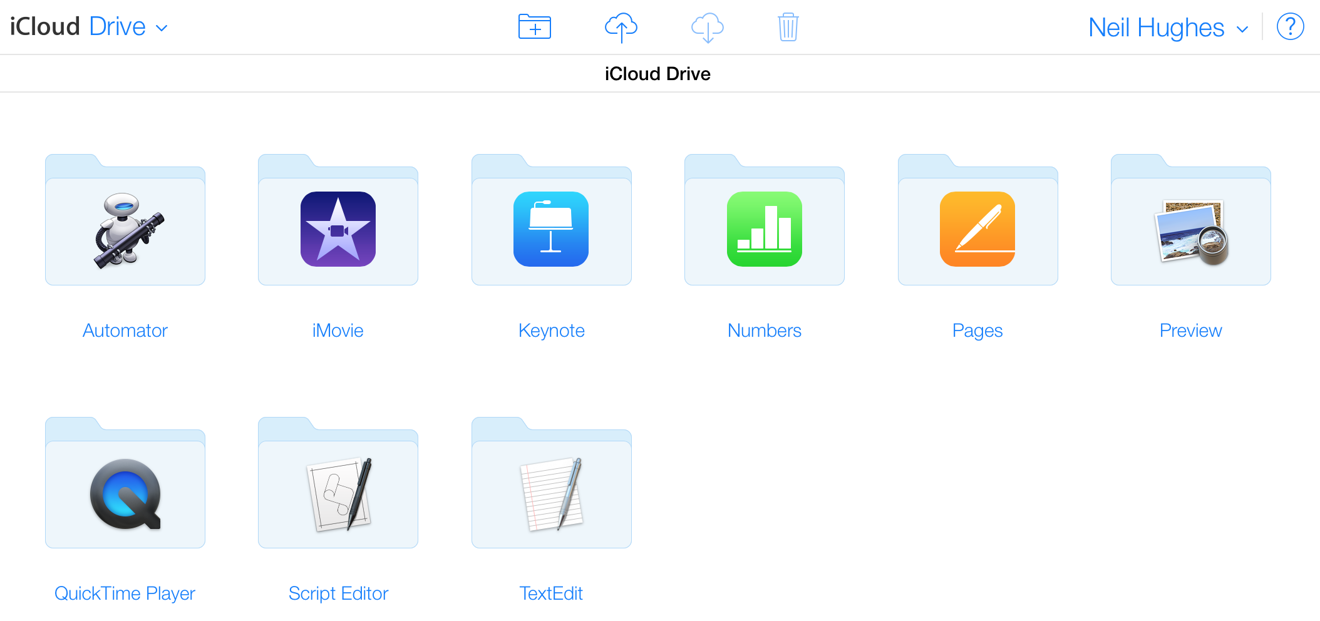This screenshot has width=1320, height=621.
Task: Open the QuickTime Player folder icon
Action: point(125,483)
